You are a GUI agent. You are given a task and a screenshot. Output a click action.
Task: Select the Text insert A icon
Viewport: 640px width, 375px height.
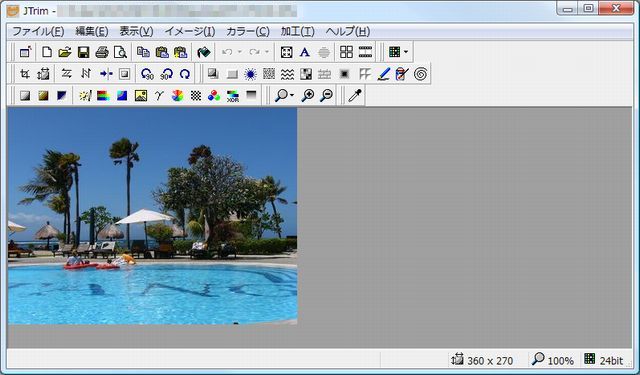click(304, 52)
